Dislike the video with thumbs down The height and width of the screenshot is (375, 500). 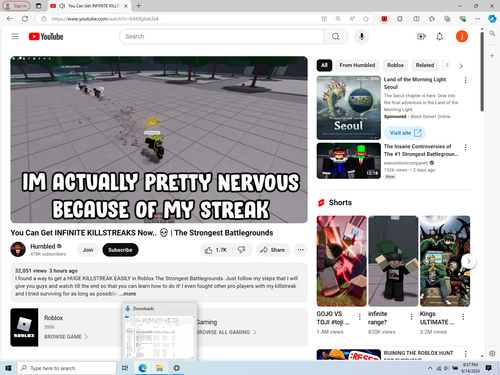point(242,250)
